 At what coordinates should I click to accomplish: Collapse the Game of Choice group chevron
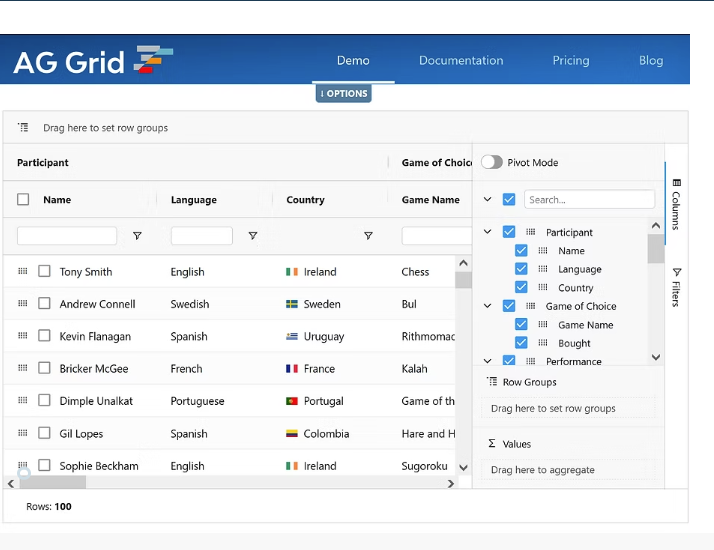(x=488, y=306)
